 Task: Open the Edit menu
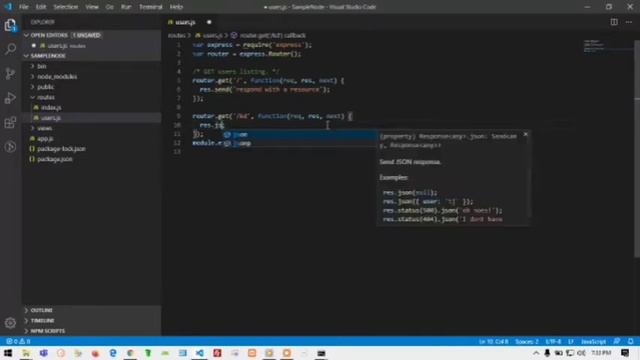click(x=41, y=7)
